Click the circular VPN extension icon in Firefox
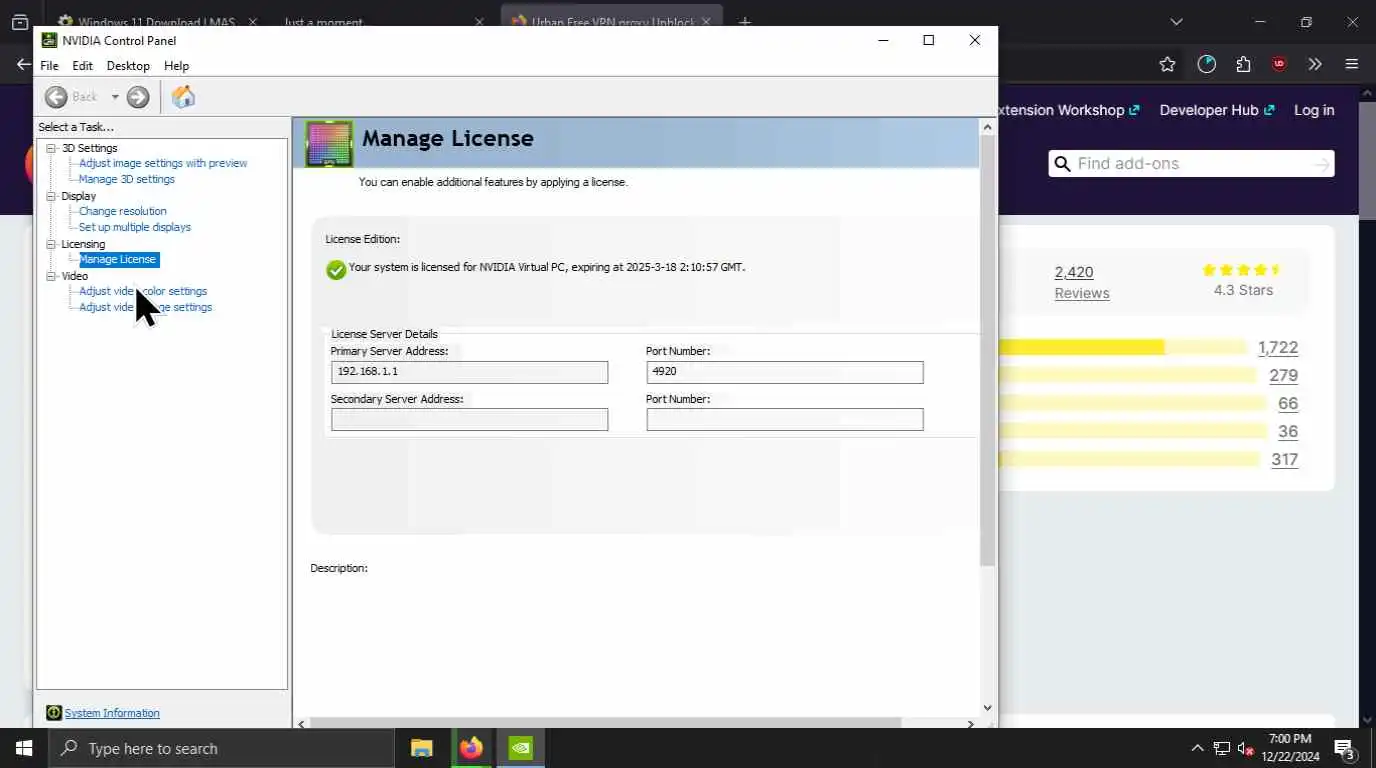Screen dimensions: 1376x768 pos(1207,64)
